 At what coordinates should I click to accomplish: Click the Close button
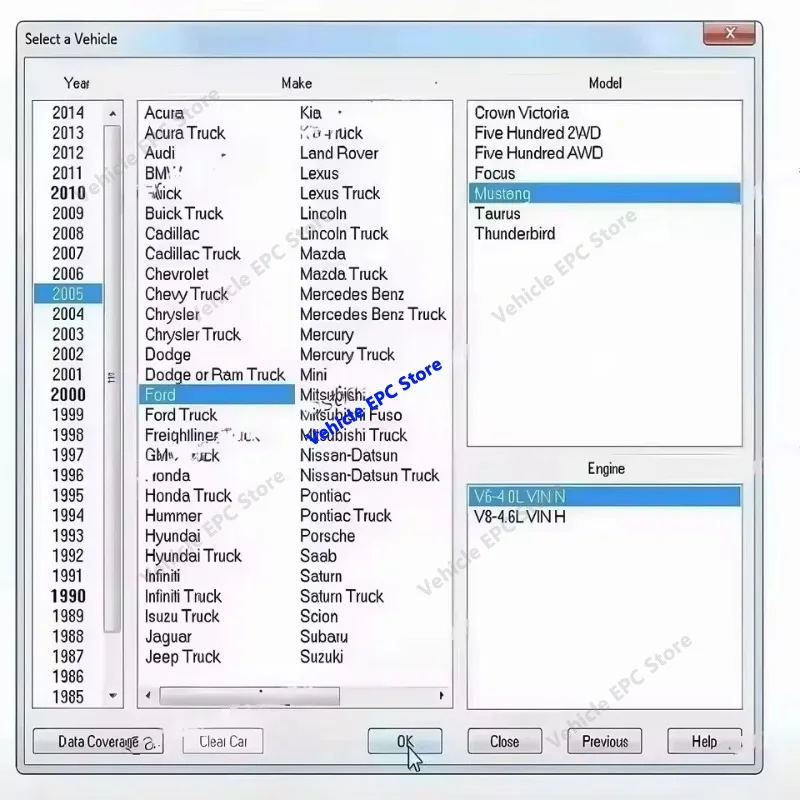pos(505,741)
